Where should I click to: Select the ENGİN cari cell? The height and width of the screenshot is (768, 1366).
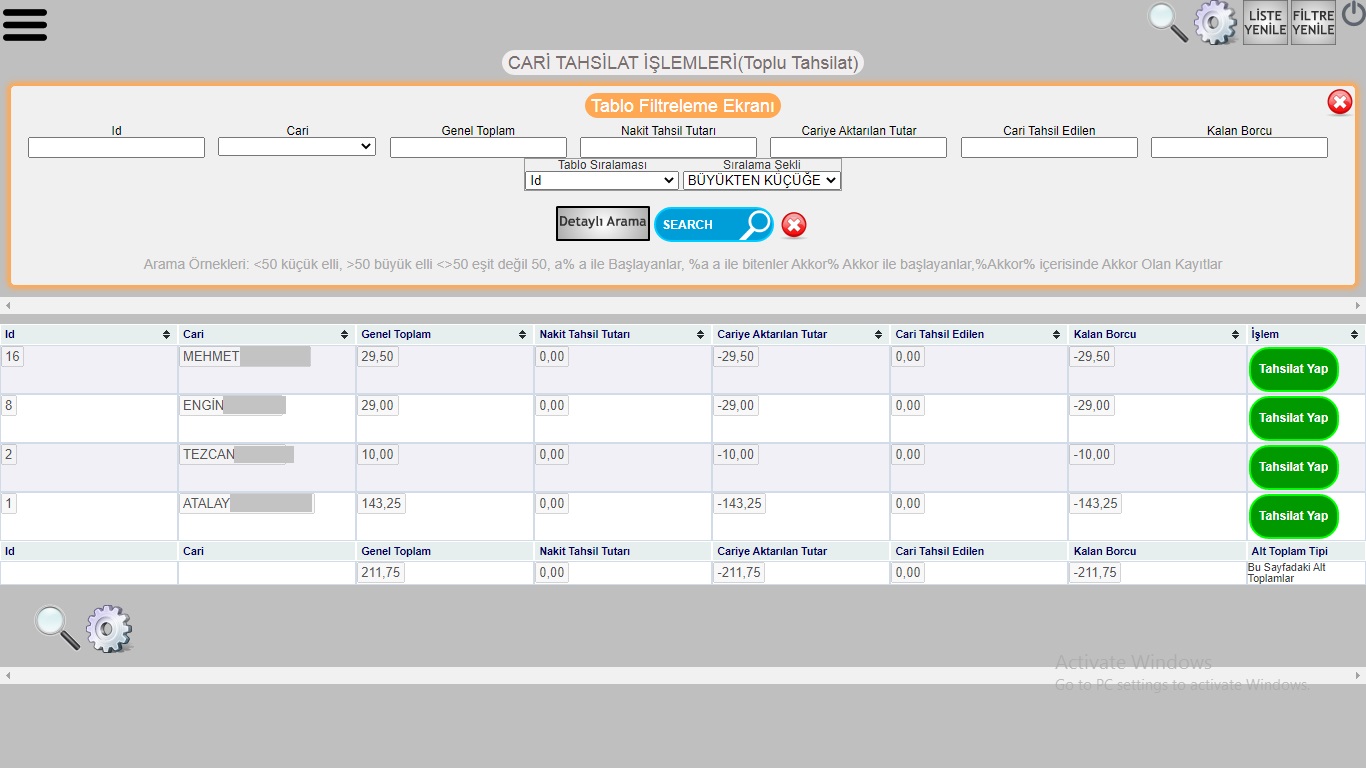click(233, 405)
